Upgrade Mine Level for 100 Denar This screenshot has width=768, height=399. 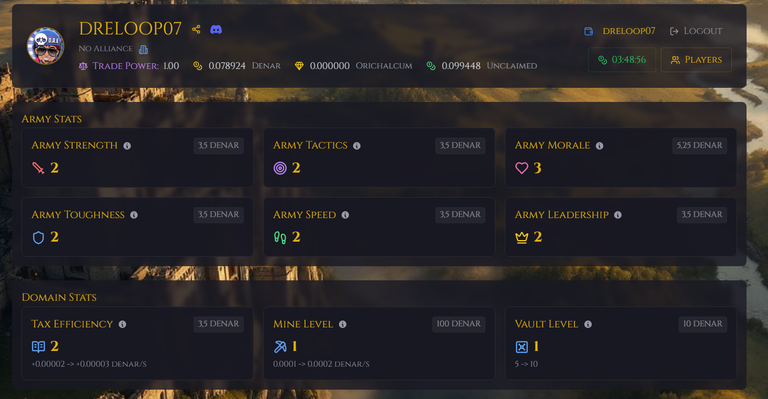458,324
